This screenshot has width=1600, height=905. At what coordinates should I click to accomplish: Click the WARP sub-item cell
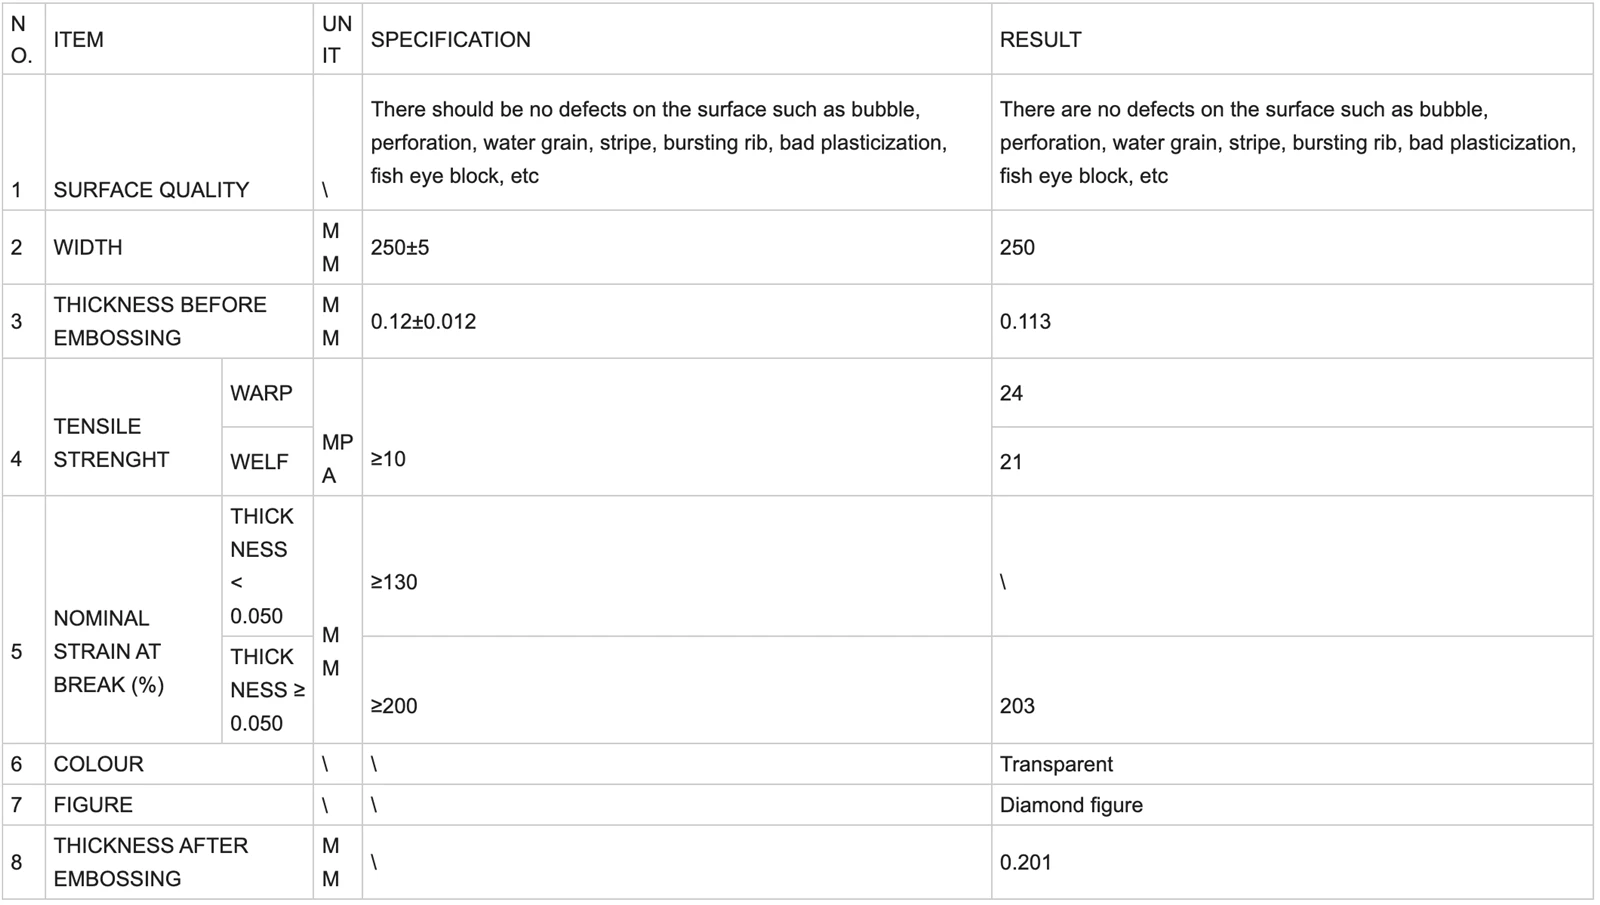coord(267,393)
